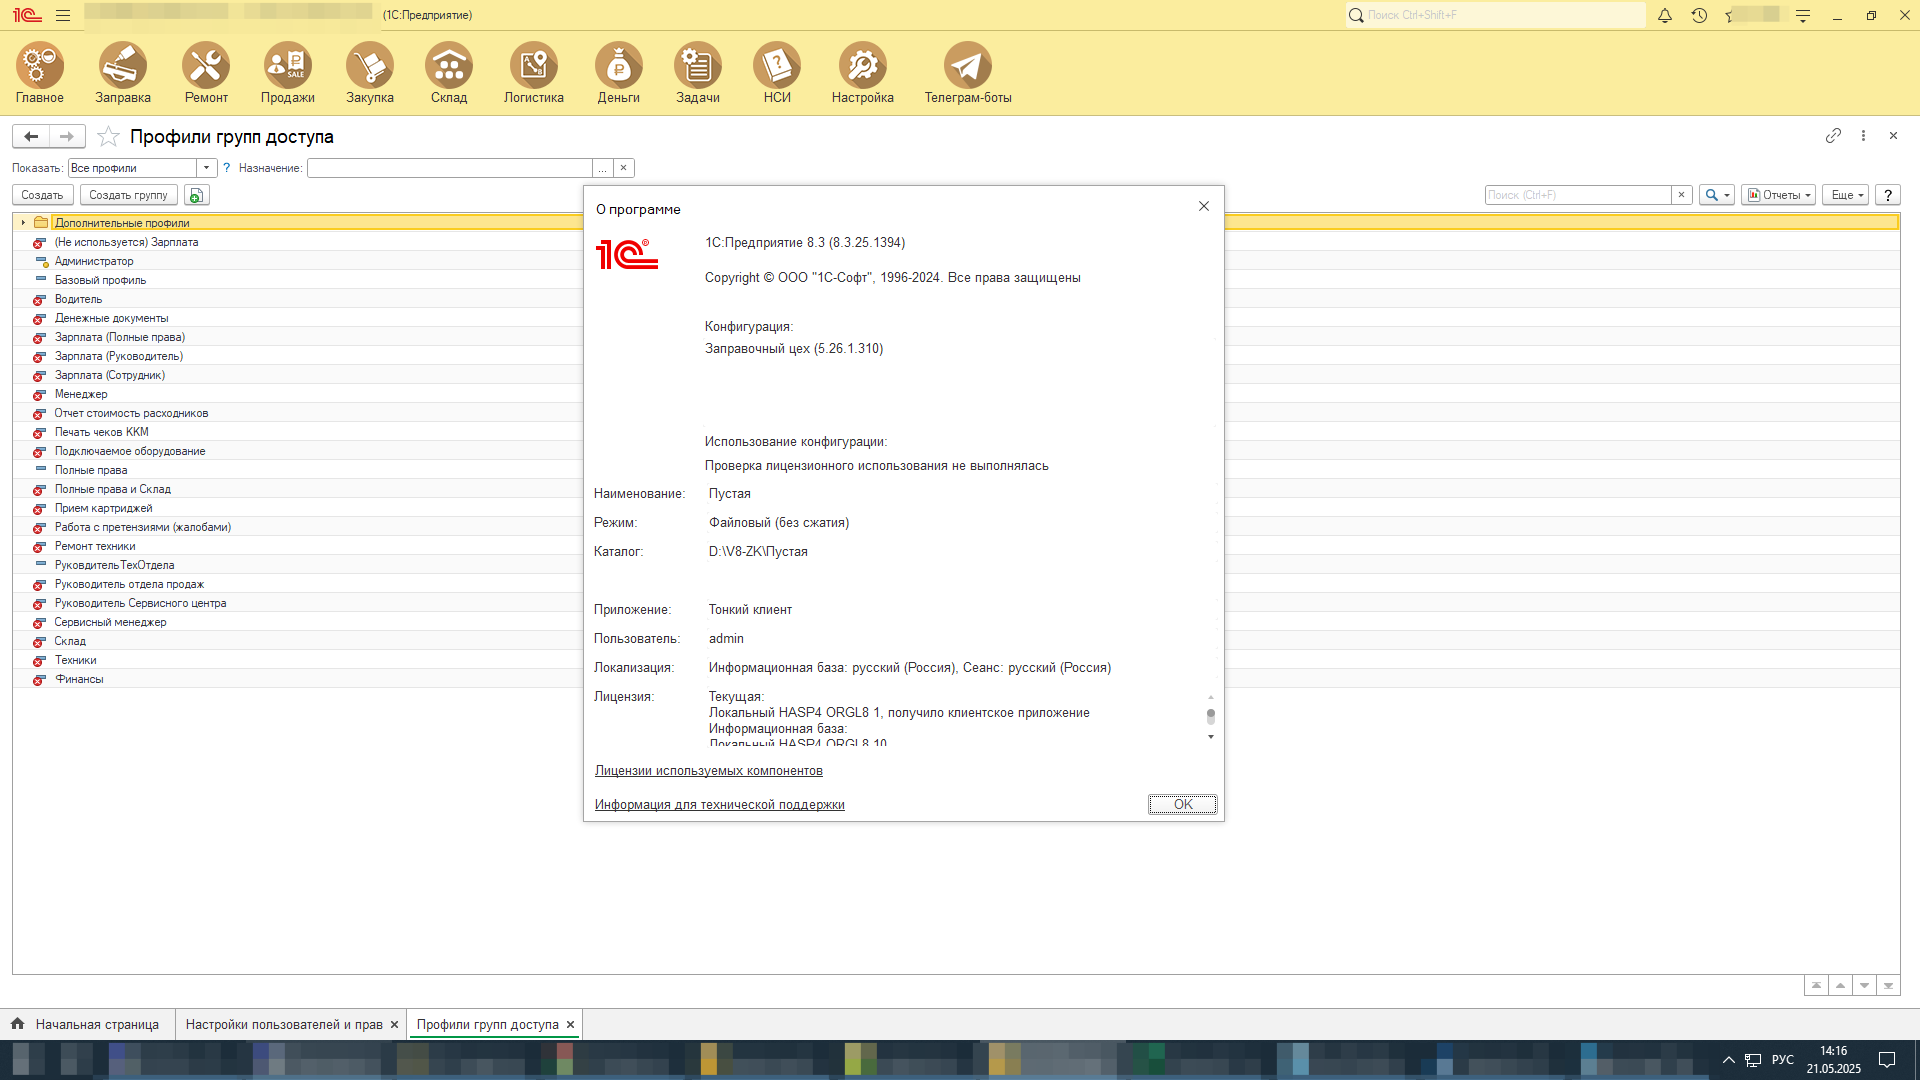Focus the list search field
The height and width of the screenshot is (1080, 1920).
(1578, 195)
